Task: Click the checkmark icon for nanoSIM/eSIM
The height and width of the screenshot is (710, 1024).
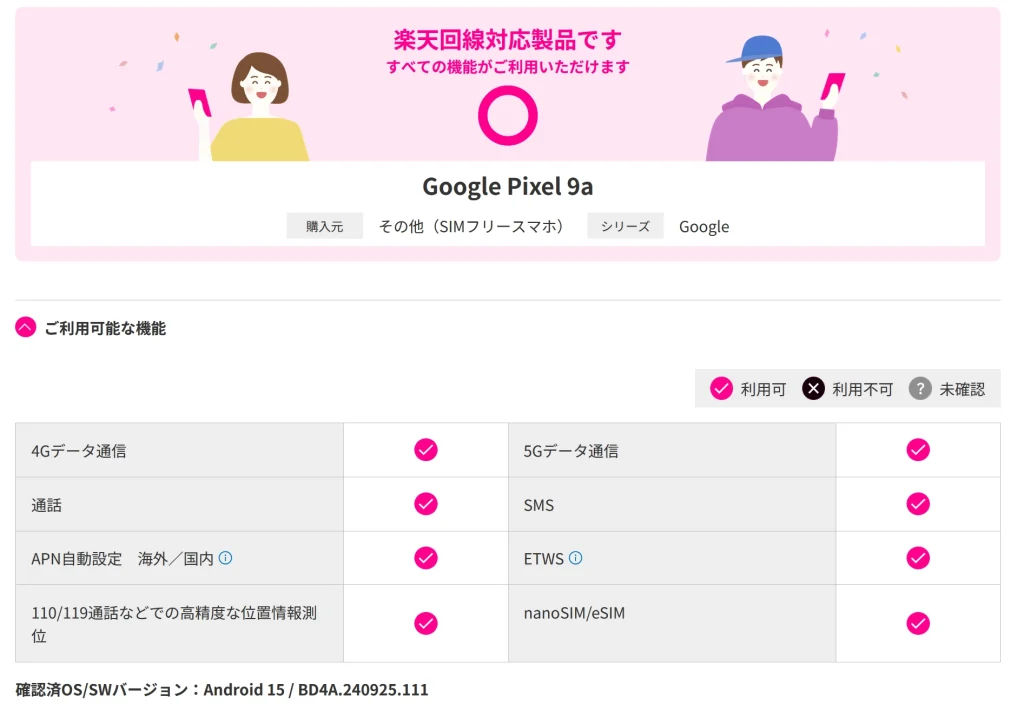Action: 918,623
